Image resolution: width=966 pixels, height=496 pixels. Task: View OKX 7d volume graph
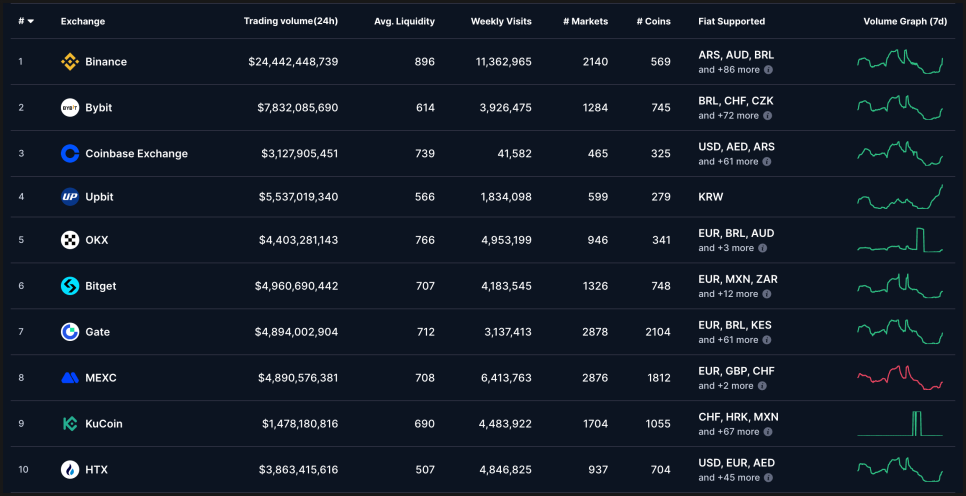coord(900,240)
